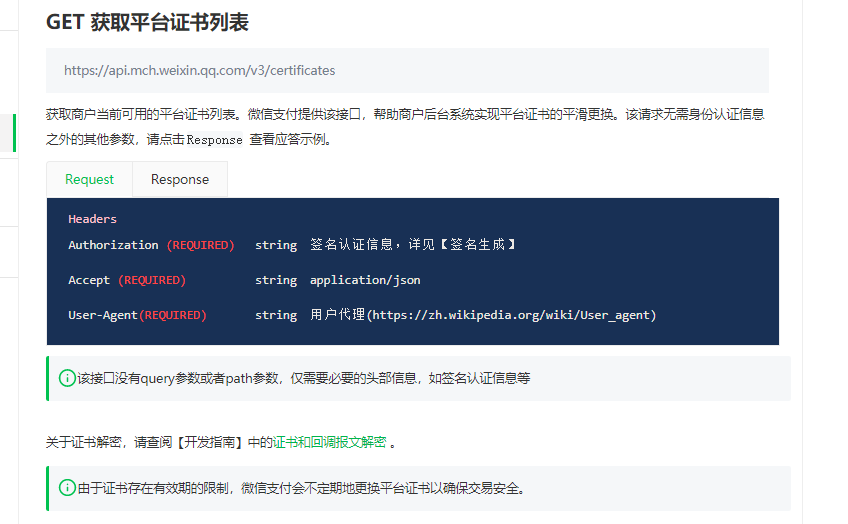Switch to the Request tab
This screenshot has width=848, height=524.
point(89,179)
